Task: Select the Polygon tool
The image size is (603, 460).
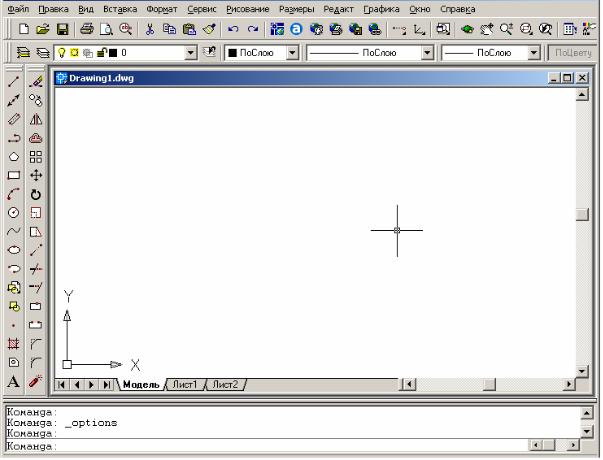Action: tap(14, 157)
